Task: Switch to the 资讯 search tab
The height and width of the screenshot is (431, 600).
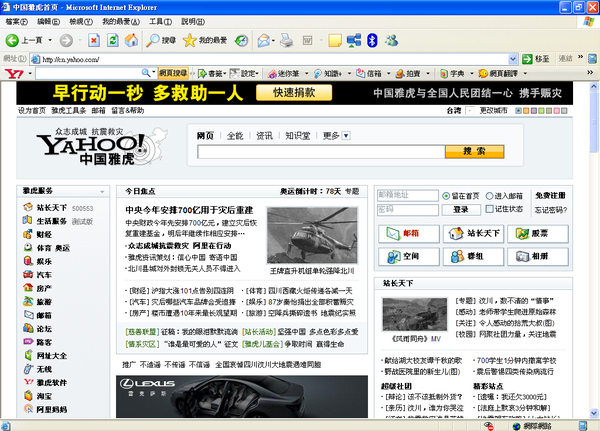Action: tap(264, 136)
